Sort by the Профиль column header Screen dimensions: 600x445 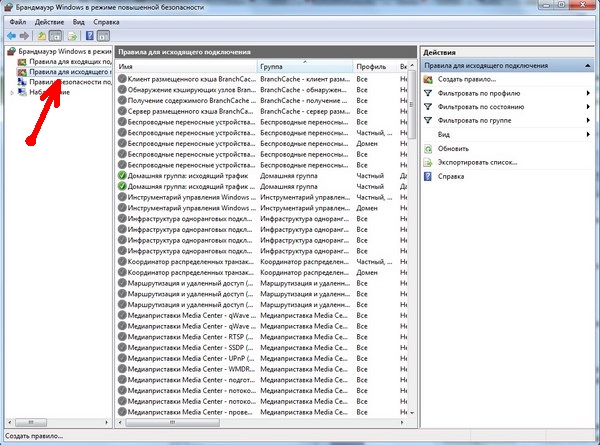click(375, 67)
